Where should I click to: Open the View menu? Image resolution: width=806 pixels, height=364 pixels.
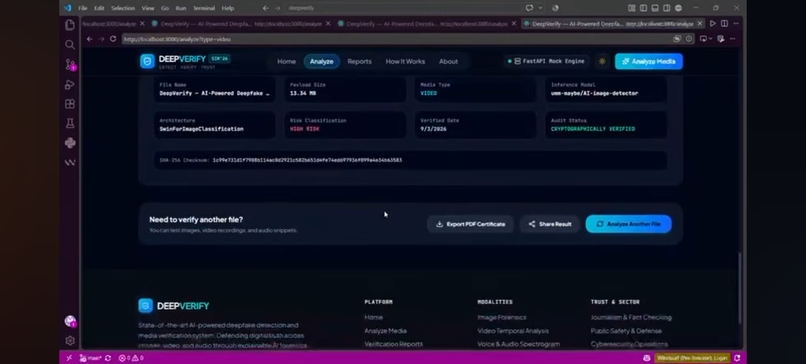click(148, 8)
